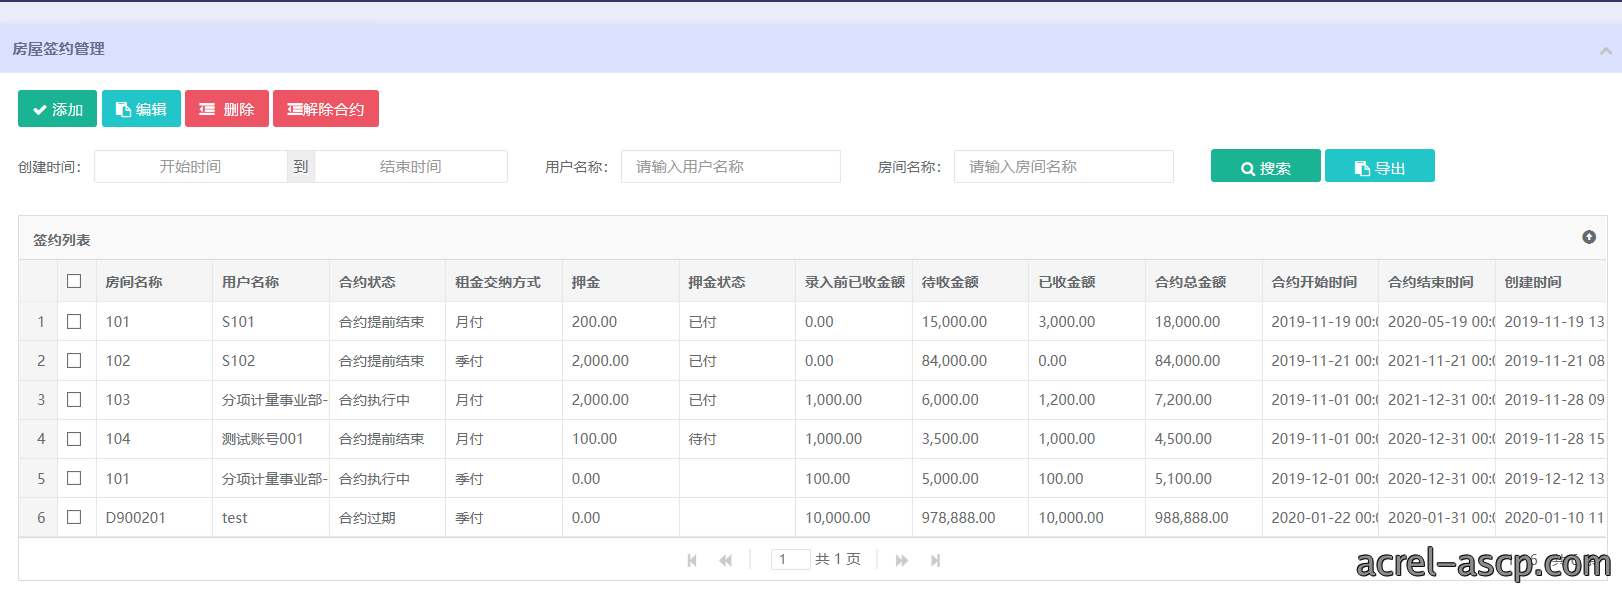Click the 编辑 edit button
This screenshot has height=589, width=1622.
point(141,109)
